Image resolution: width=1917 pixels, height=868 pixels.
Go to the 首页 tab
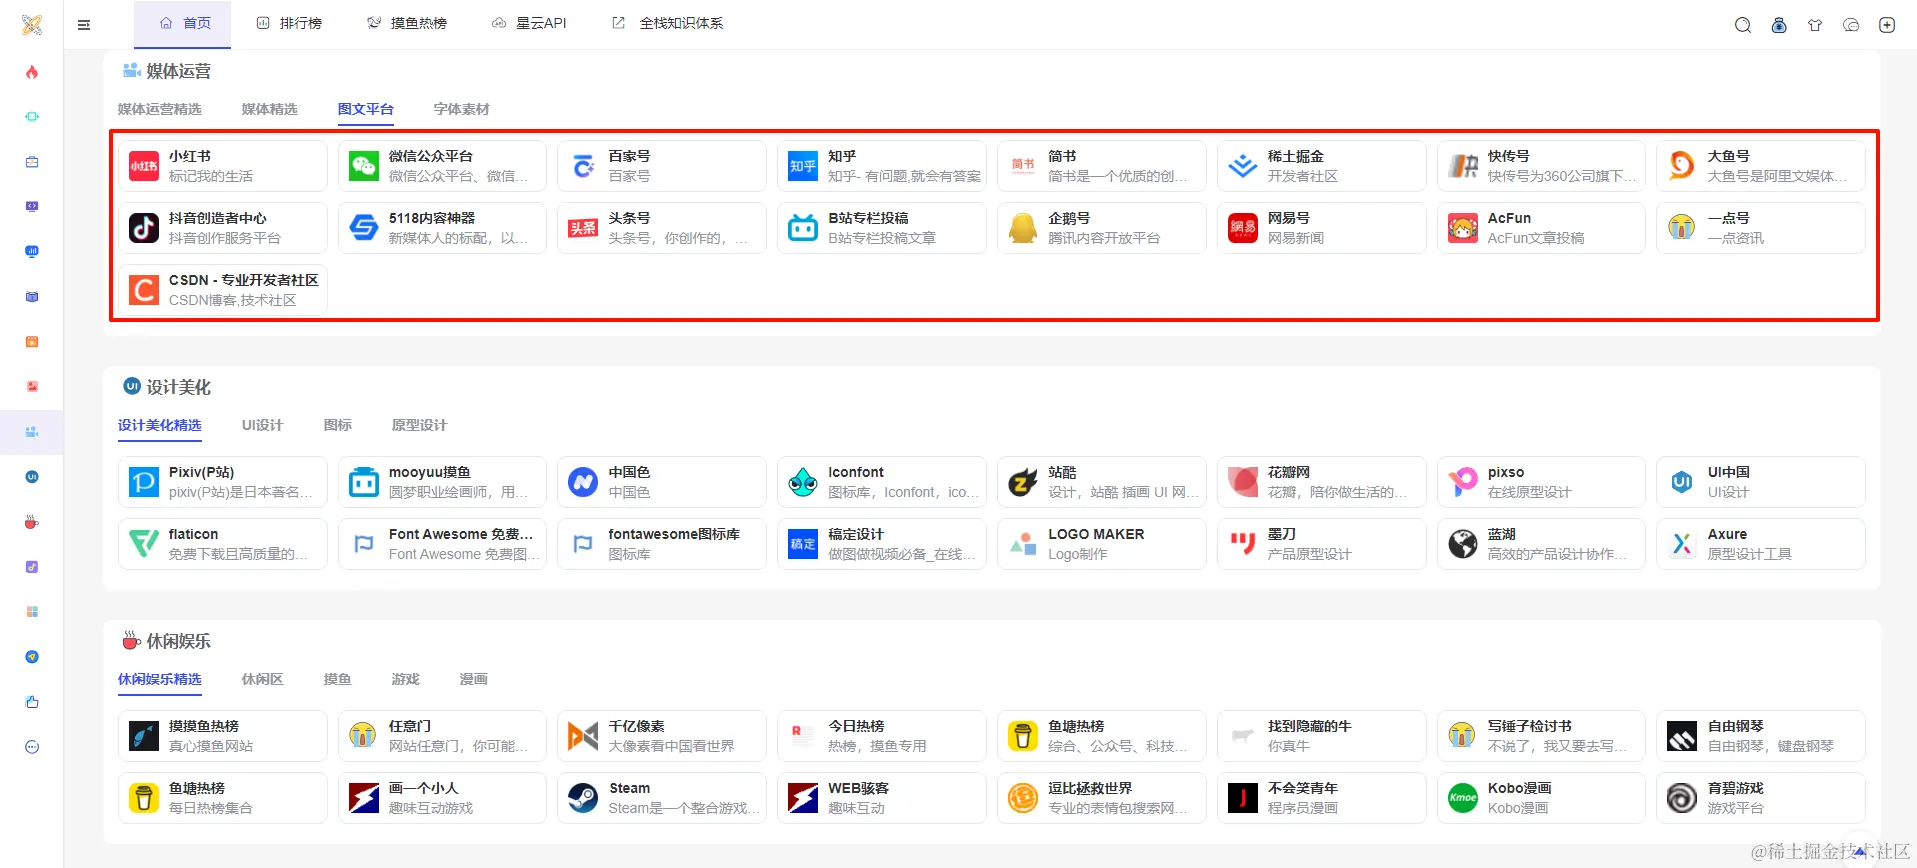[183, 24]
